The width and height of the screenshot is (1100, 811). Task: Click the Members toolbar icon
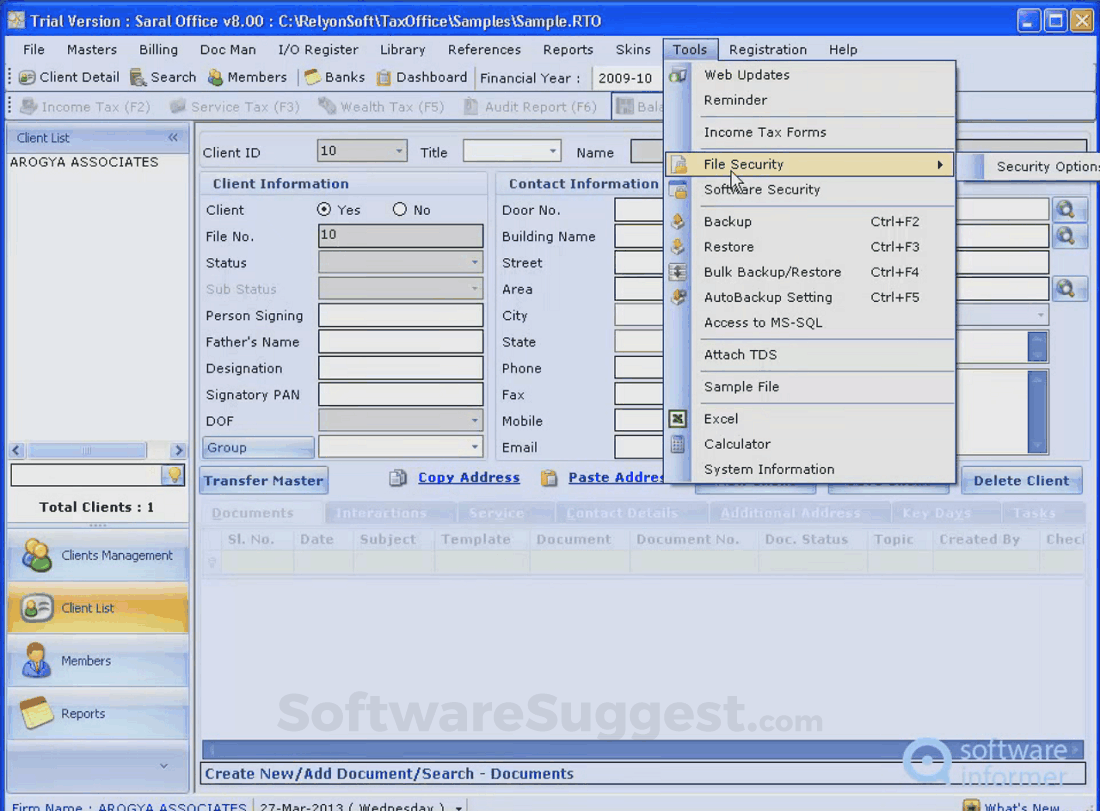click(215, 77)
